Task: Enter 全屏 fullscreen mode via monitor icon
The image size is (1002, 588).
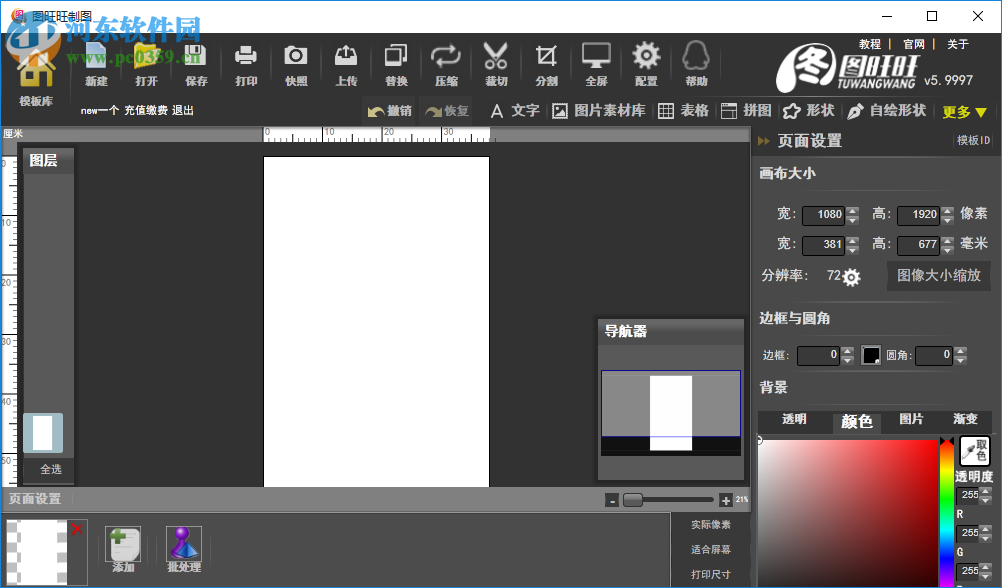Action: (x=596, y=56)
